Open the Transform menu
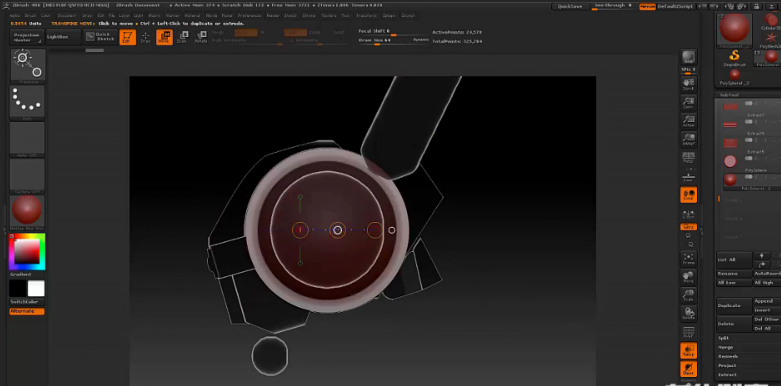Image resolution: width=781 pixels, height=386 pixels. (x=366, y=15)
